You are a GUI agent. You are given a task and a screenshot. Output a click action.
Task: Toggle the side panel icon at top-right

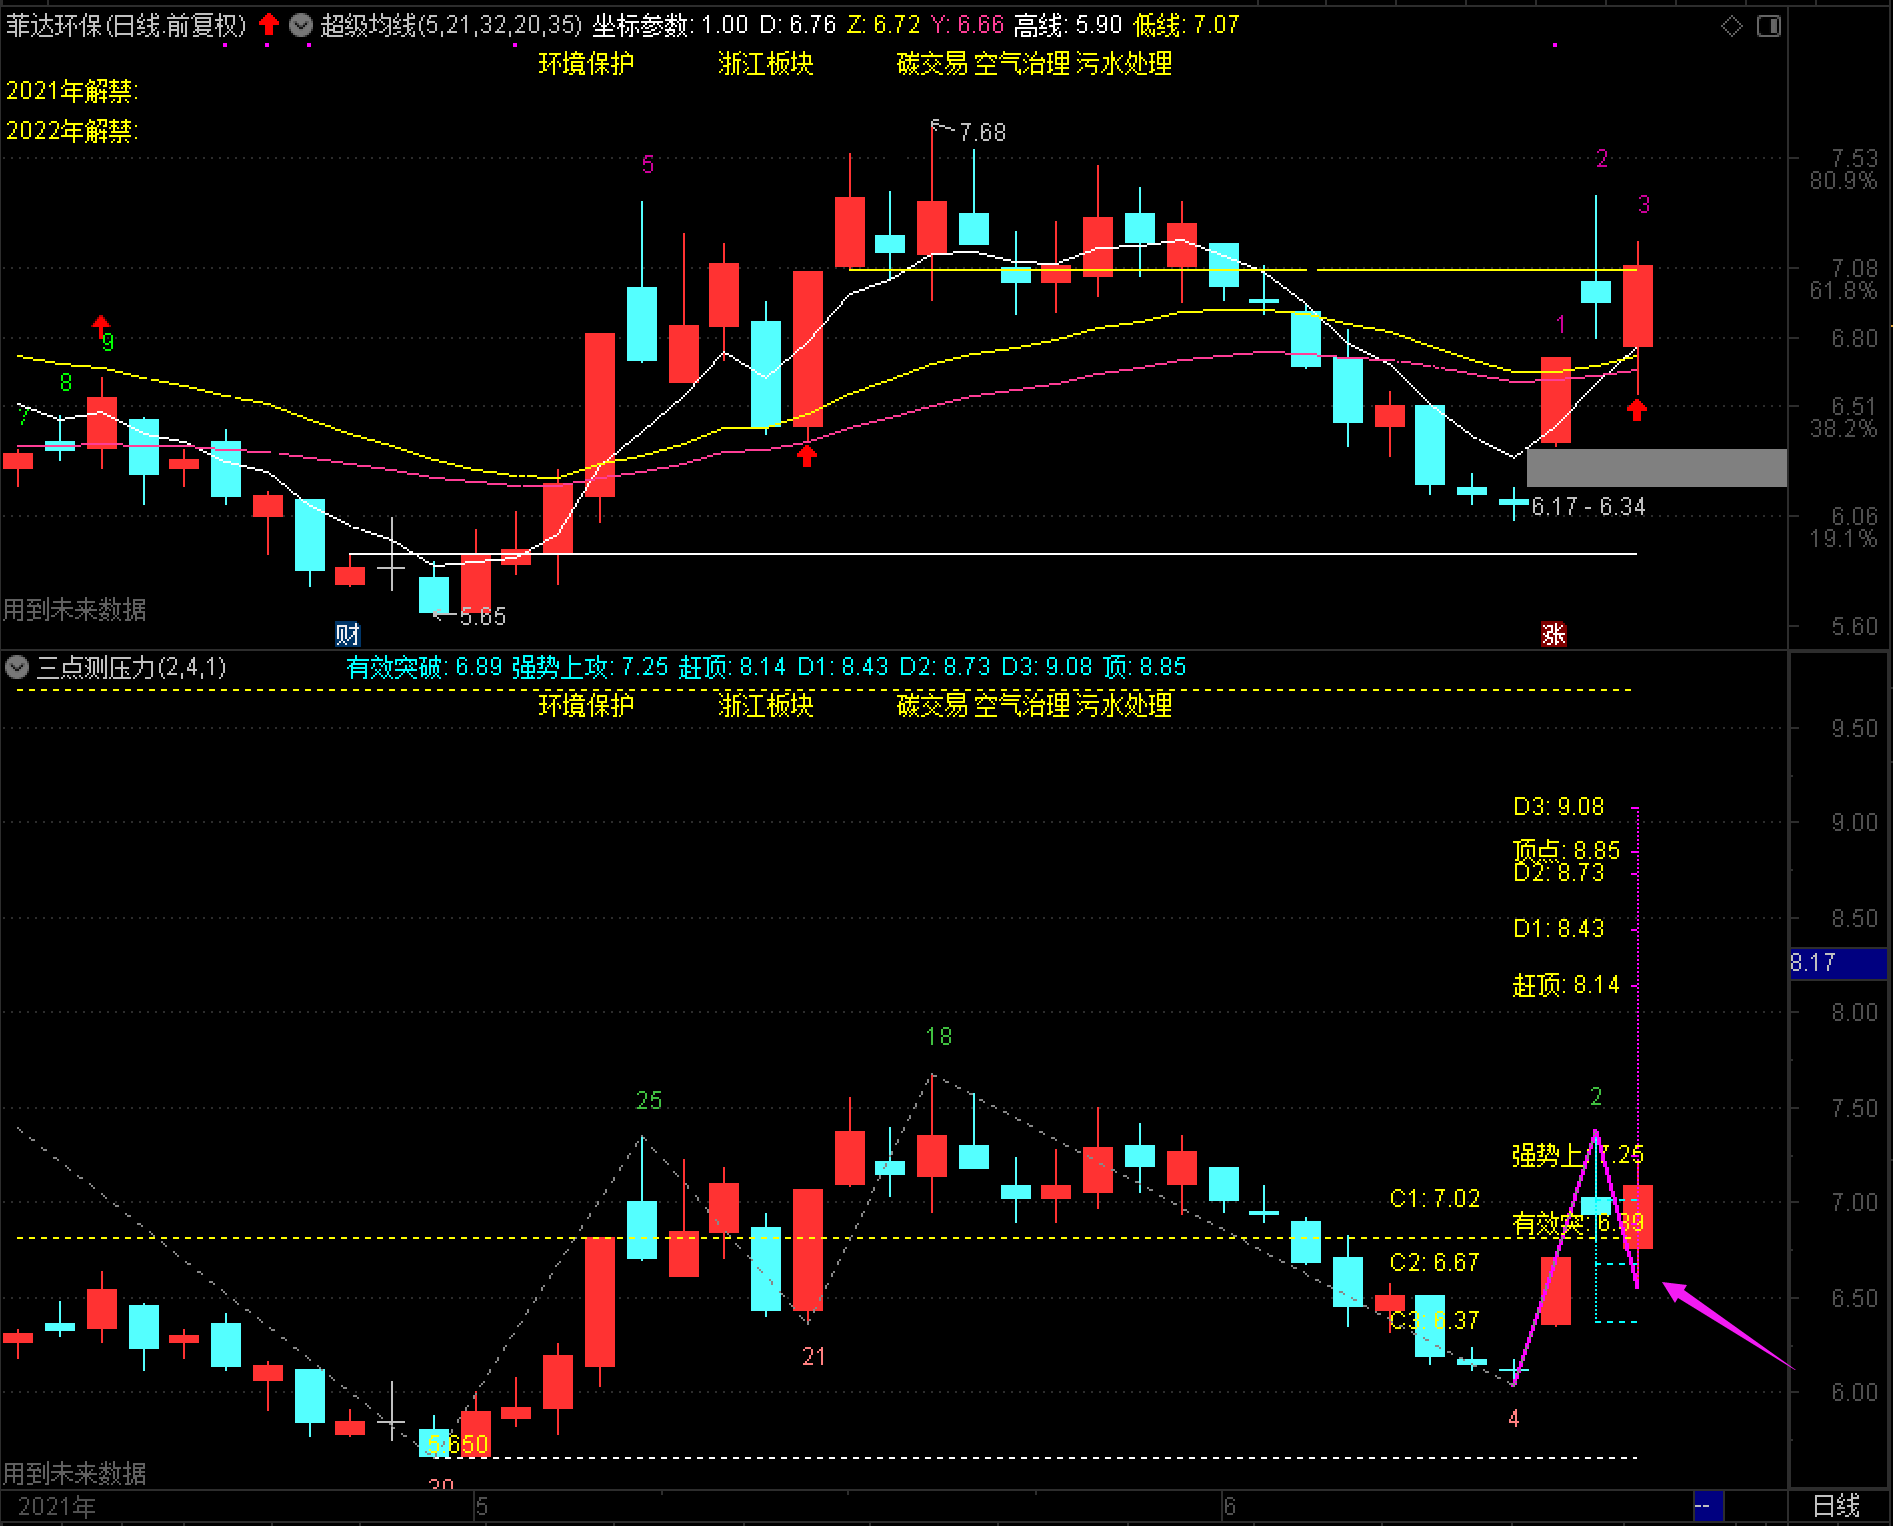click(x=1769, y=26)
